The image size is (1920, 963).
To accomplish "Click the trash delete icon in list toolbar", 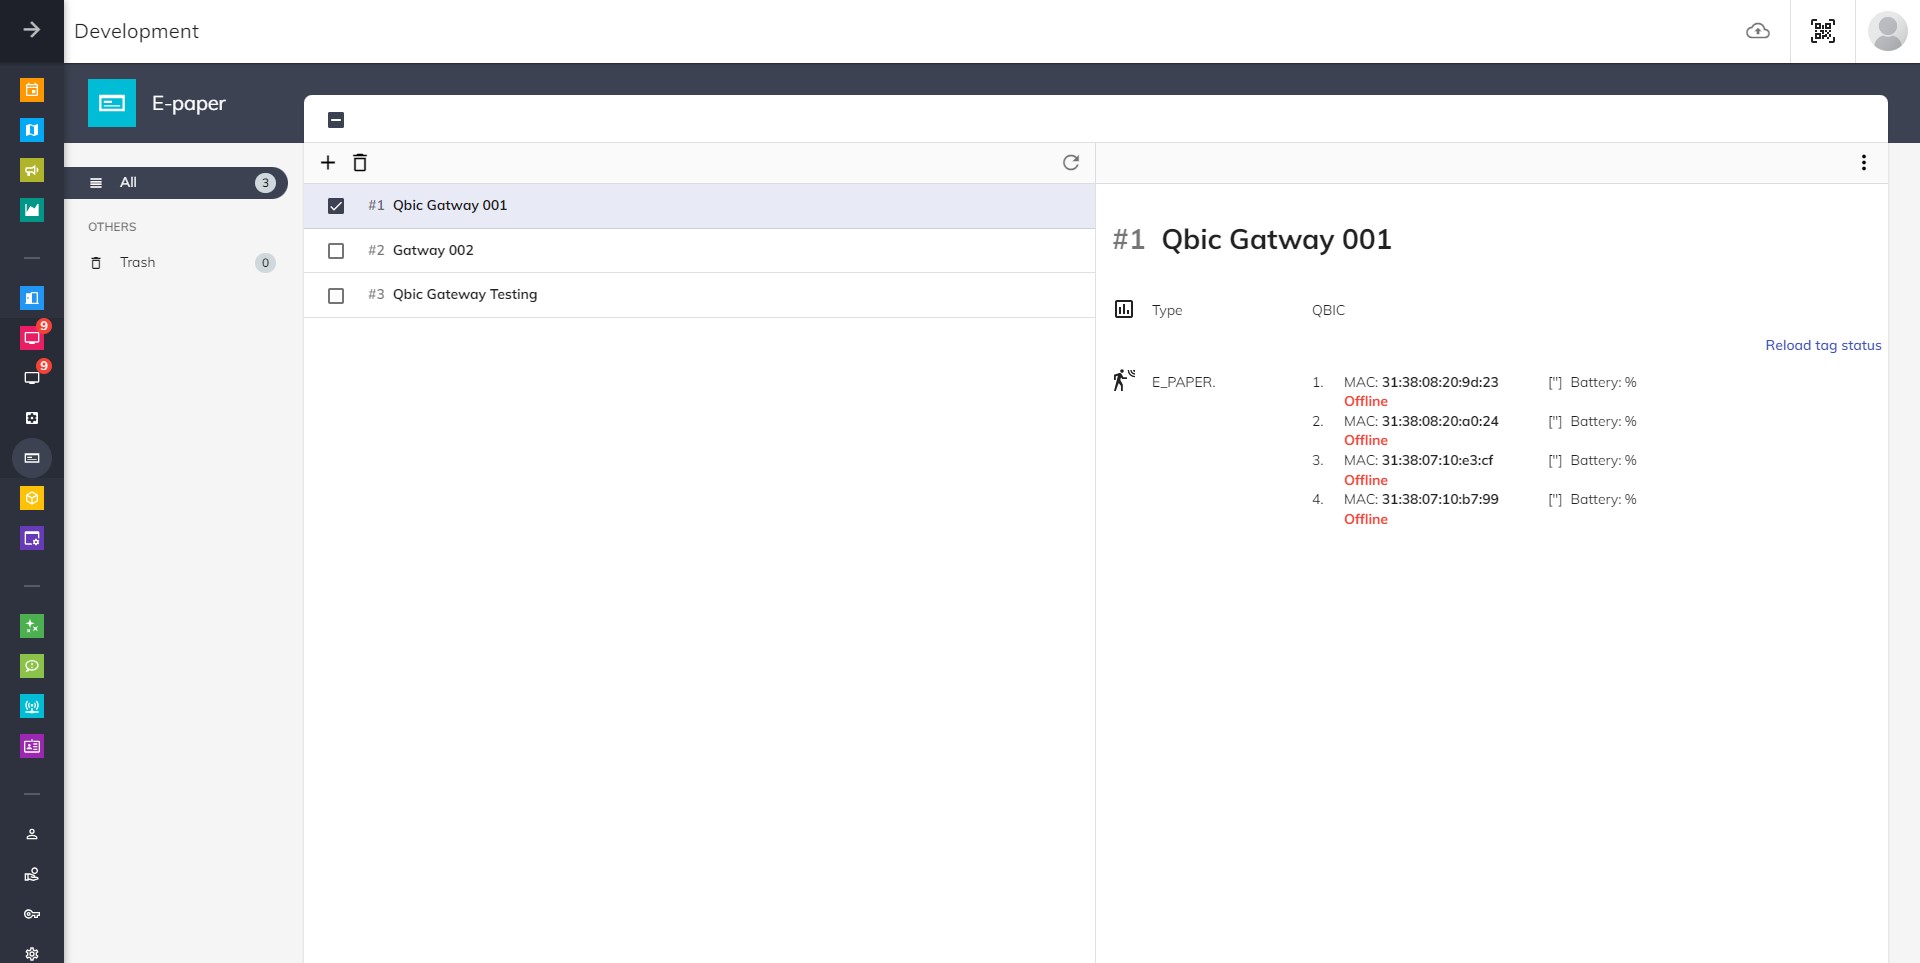I will [360, 163].
